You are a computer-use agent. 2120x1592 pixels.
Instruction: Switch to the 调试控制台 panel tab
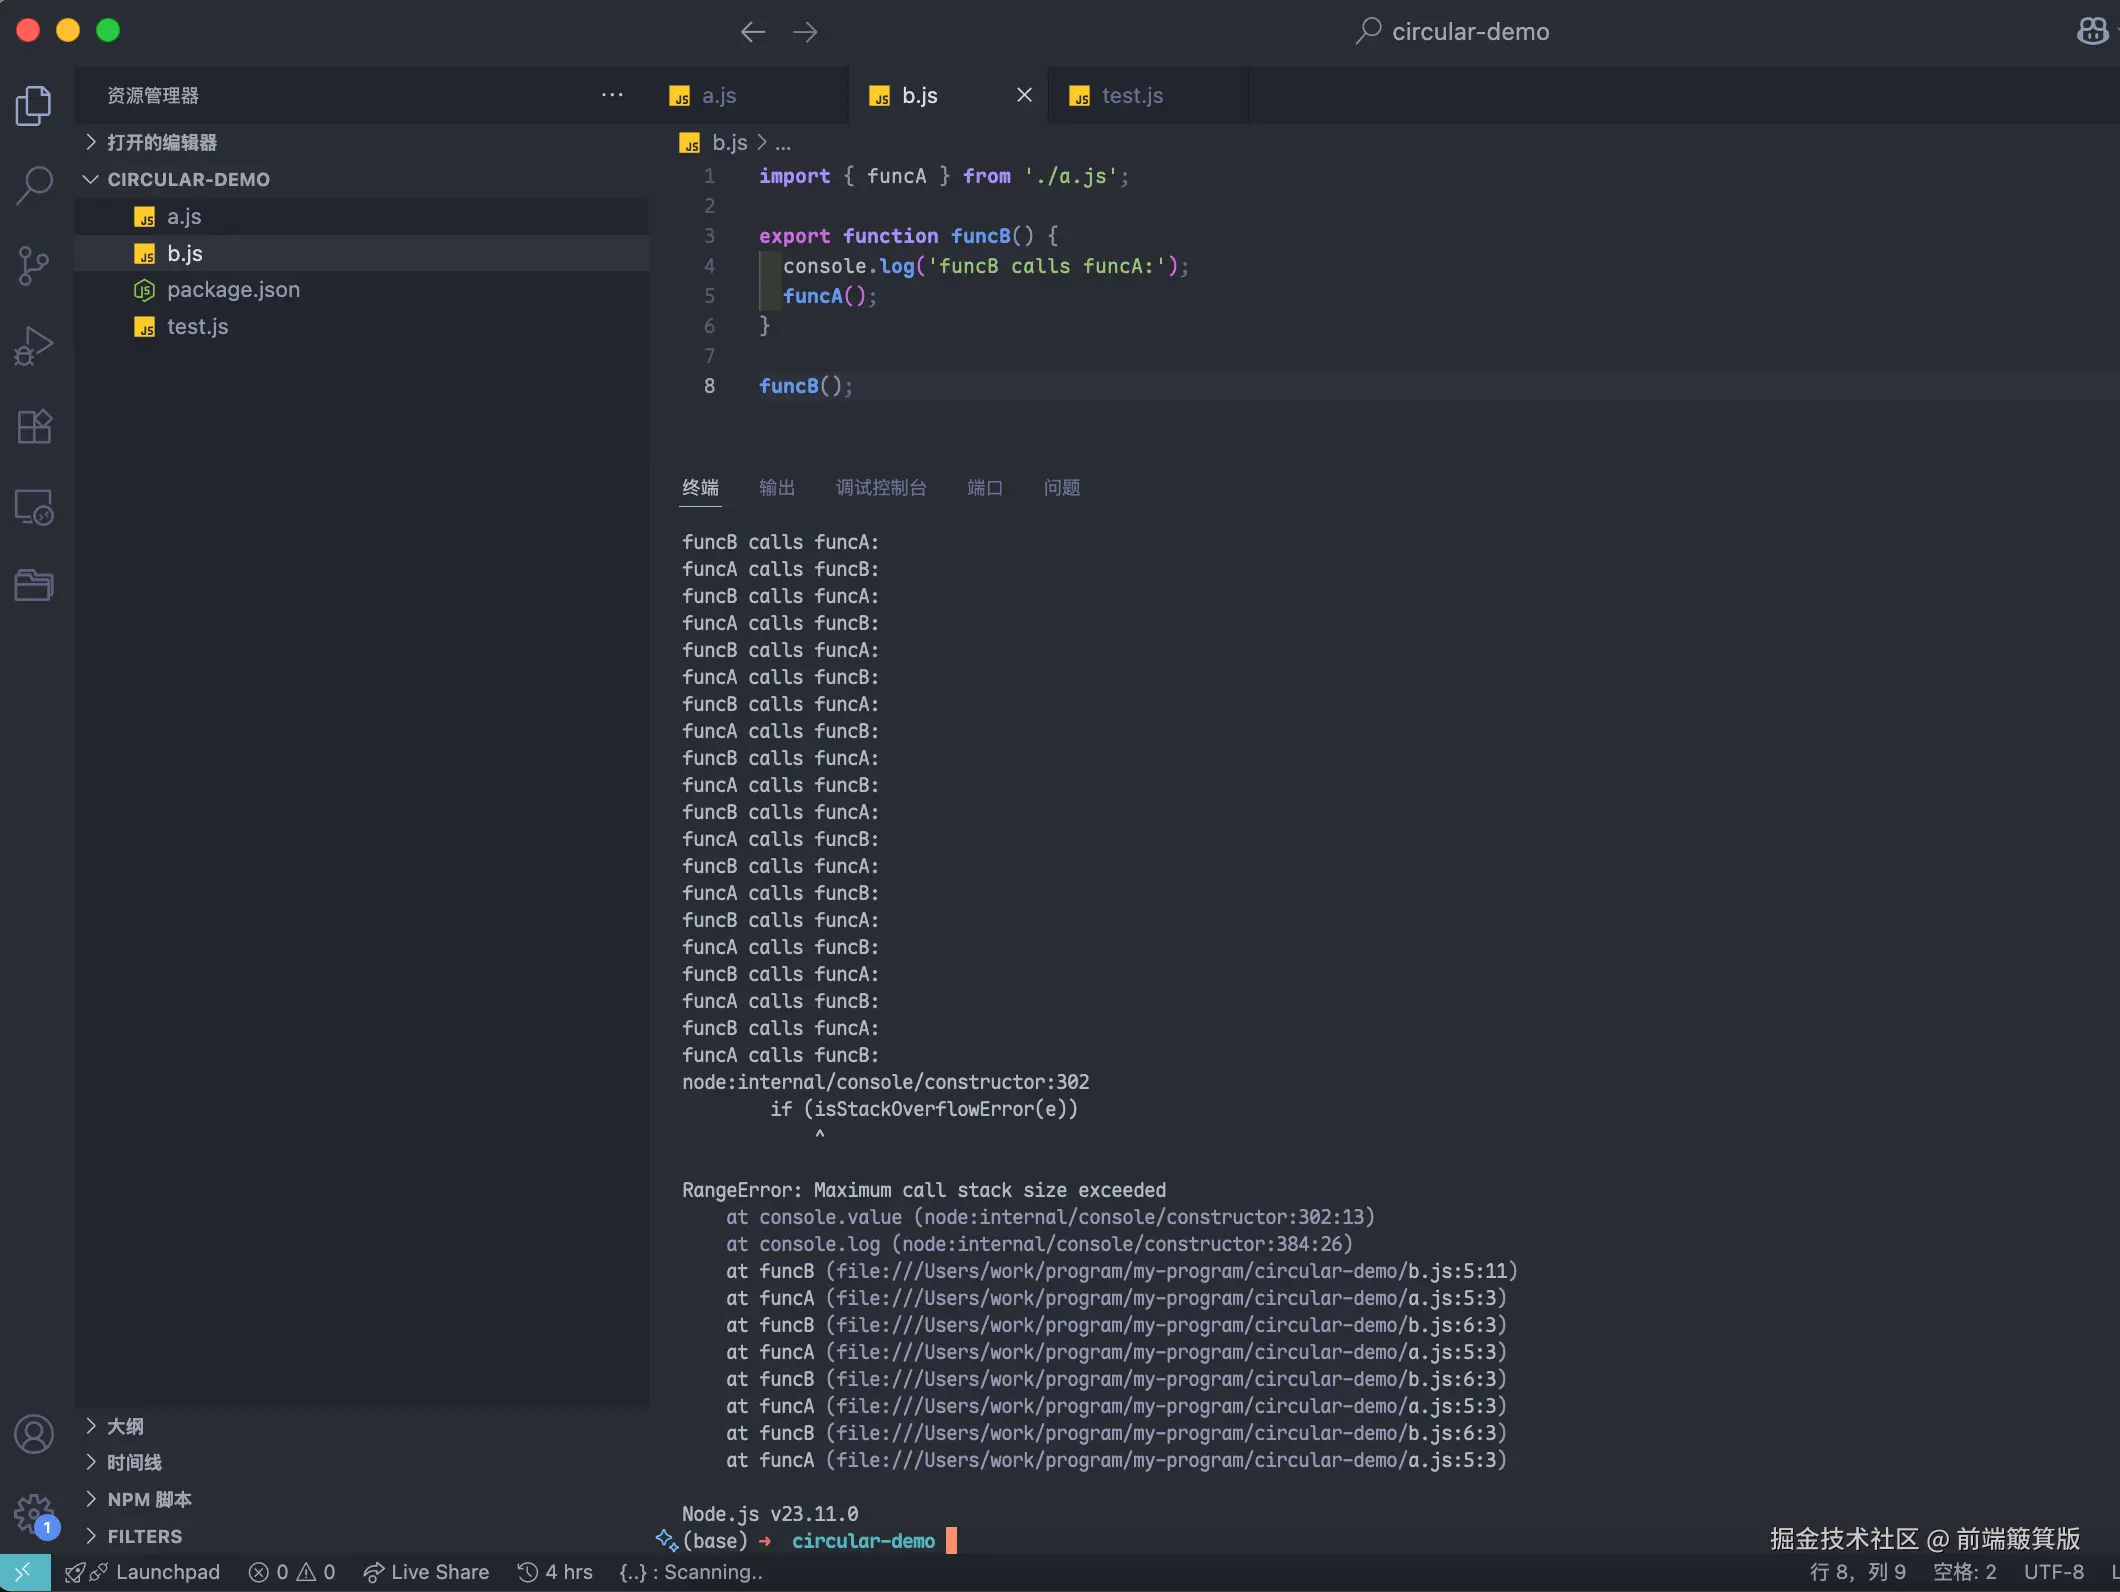880,487
